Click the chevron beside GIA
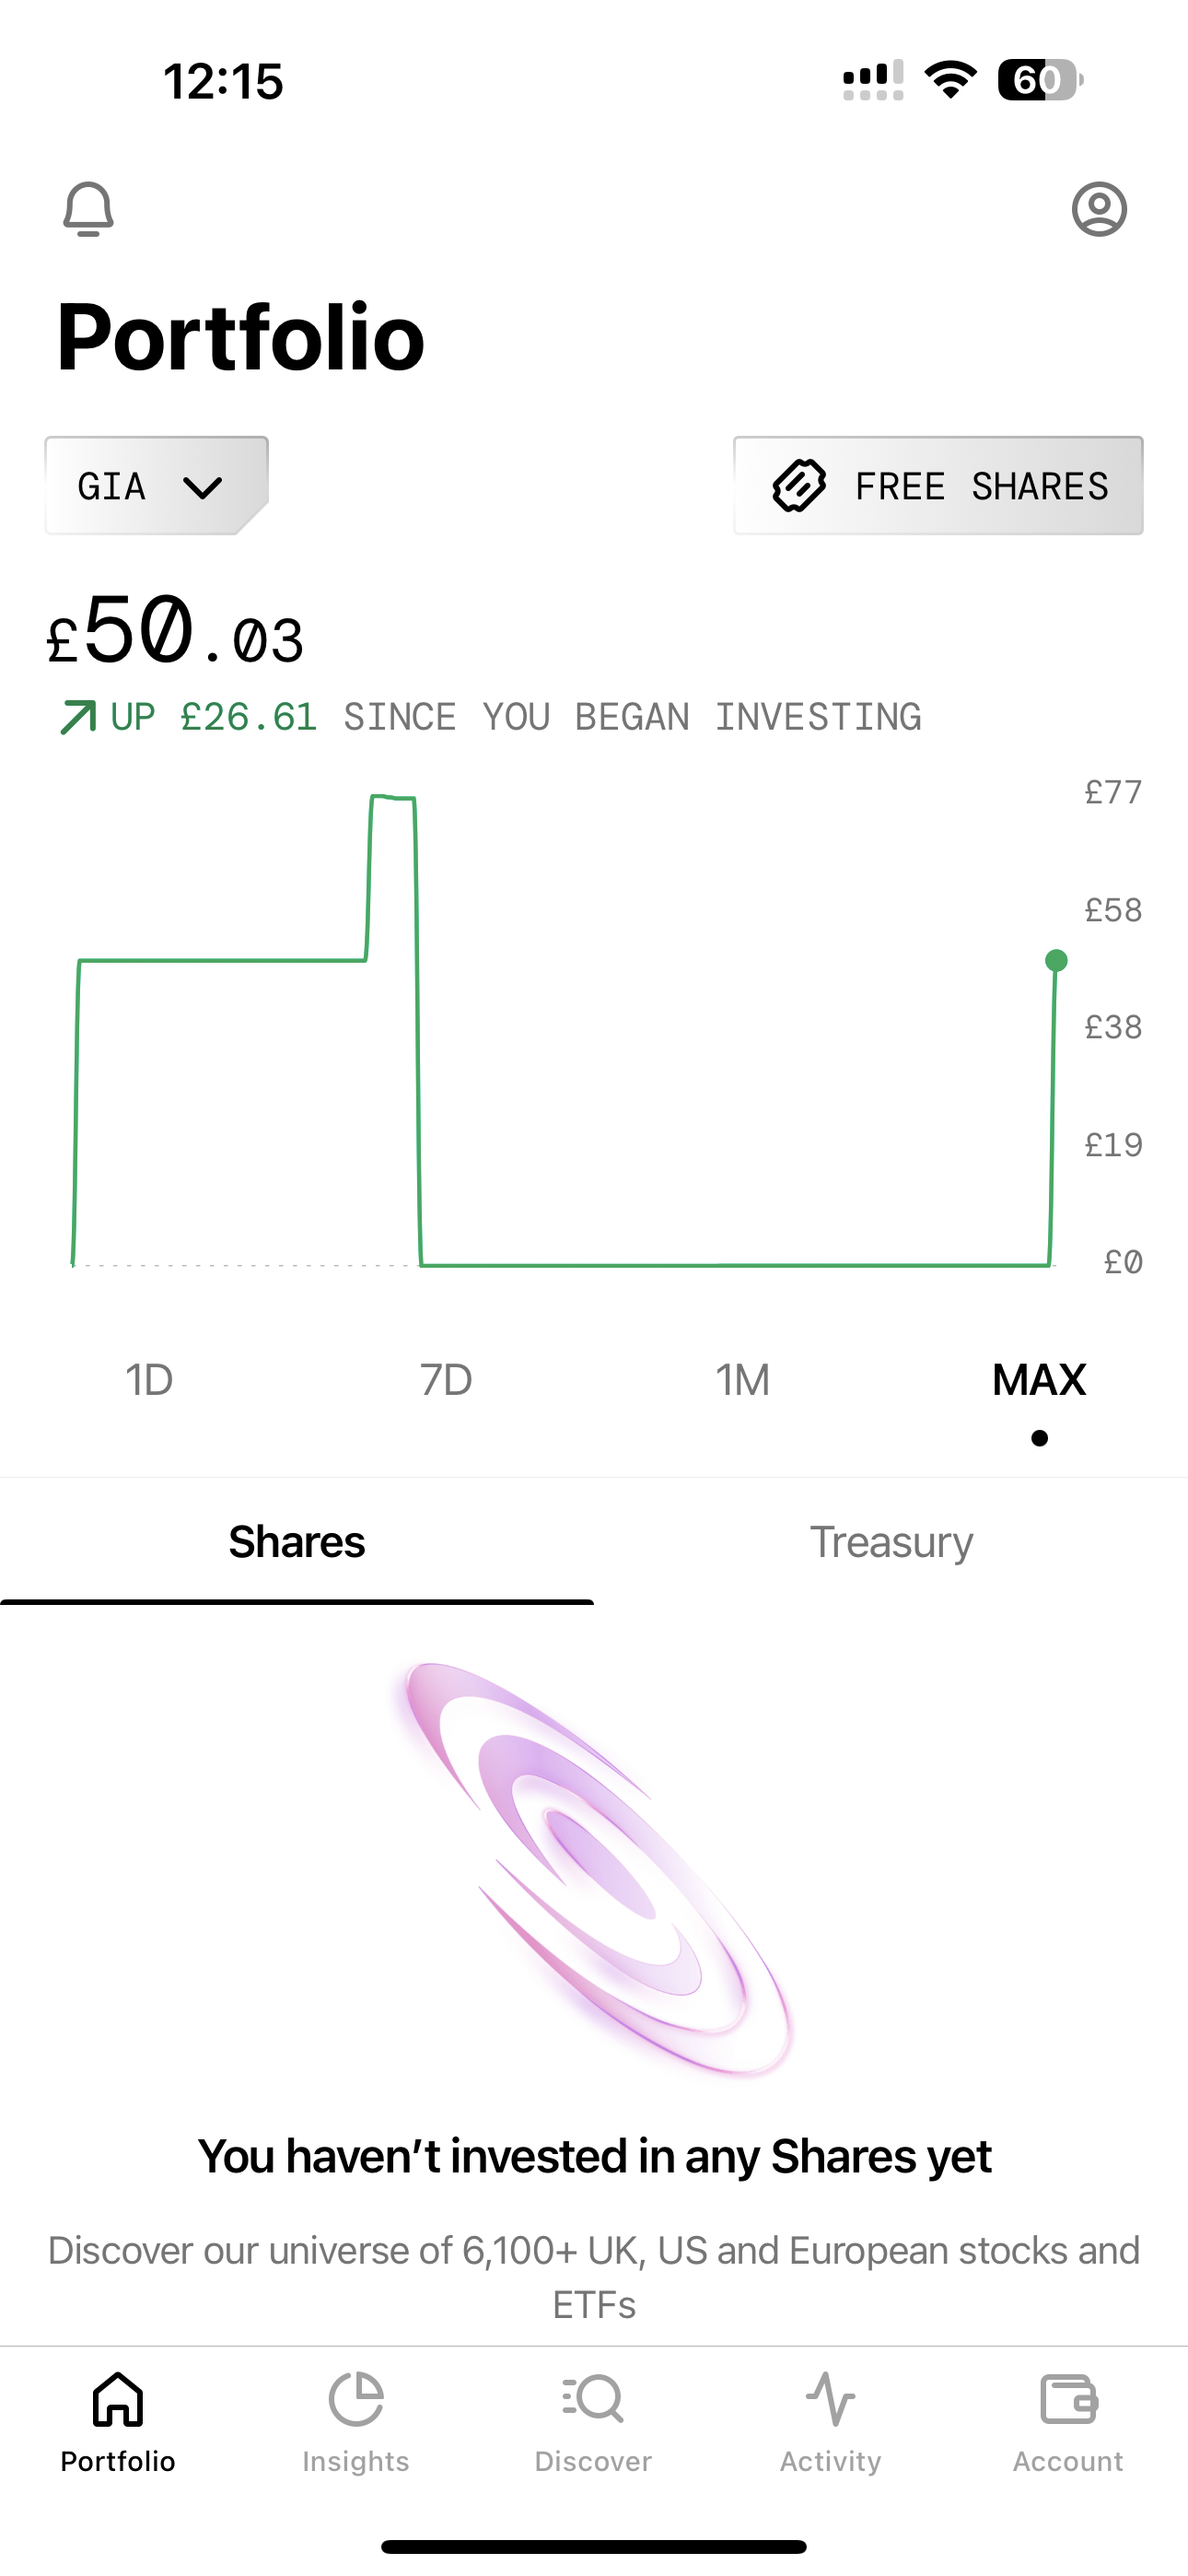1188x2576 pixels. click(x=202, y=487)
